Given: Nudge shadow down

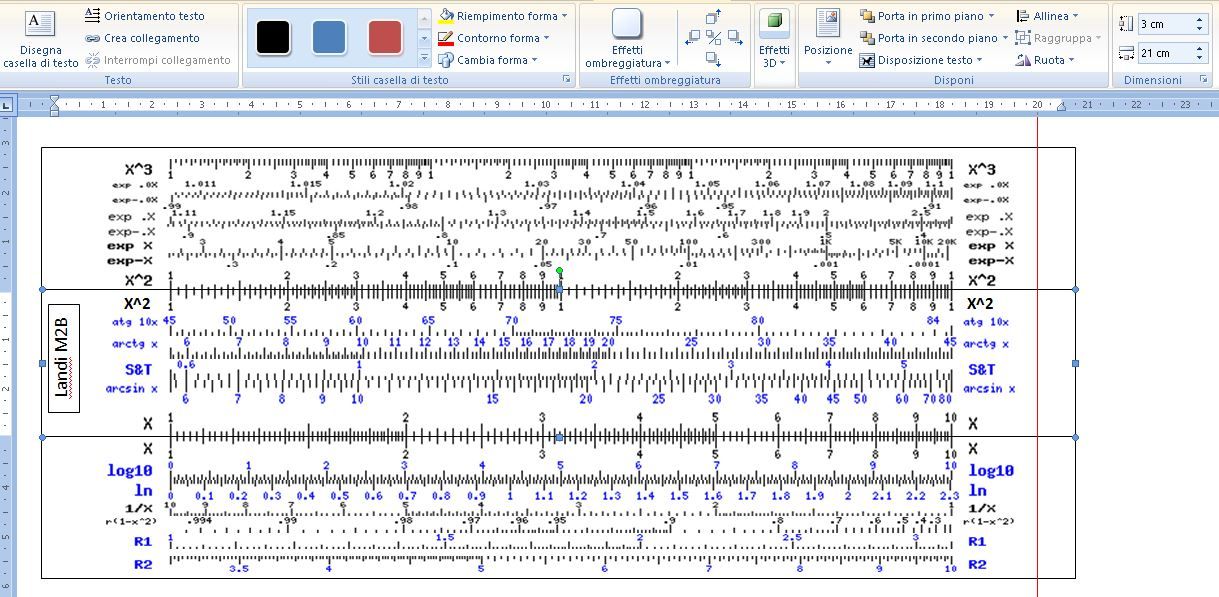Looking at the screenshot, I should (x=713, y=59).
